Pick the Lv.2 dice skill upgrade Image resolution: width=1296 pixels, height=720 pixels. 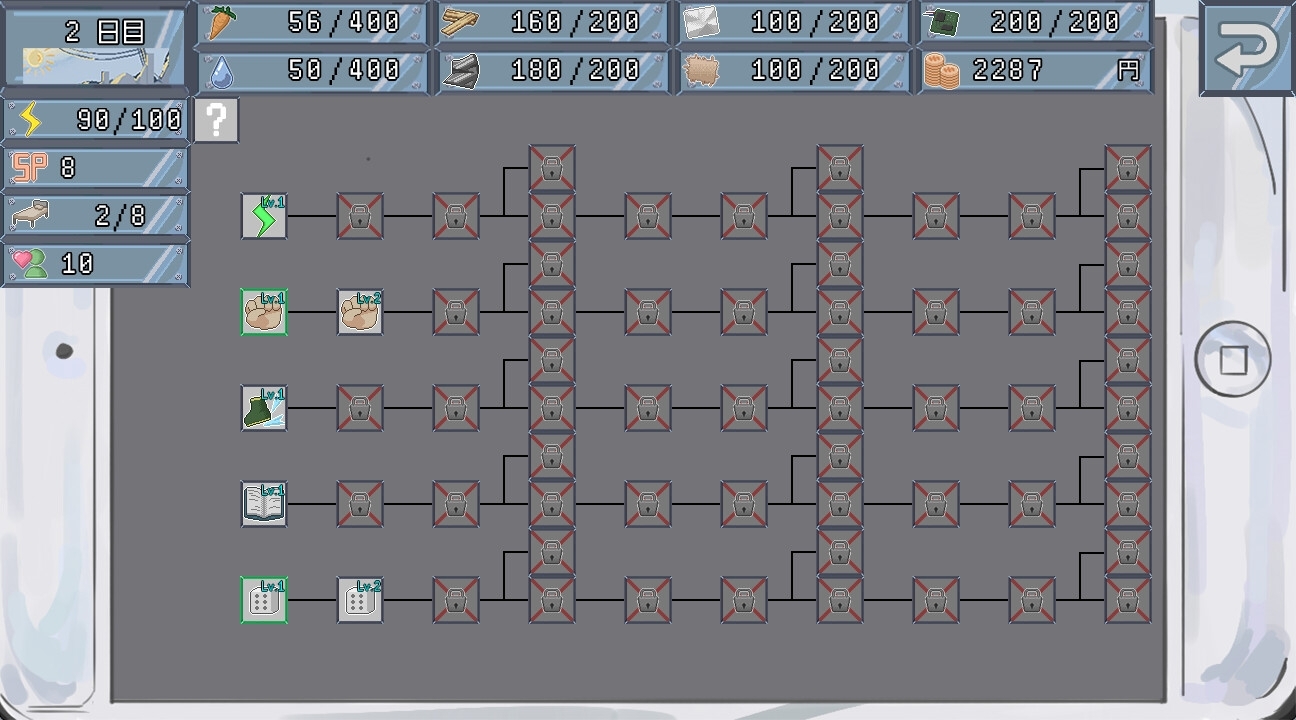(360, 600)
